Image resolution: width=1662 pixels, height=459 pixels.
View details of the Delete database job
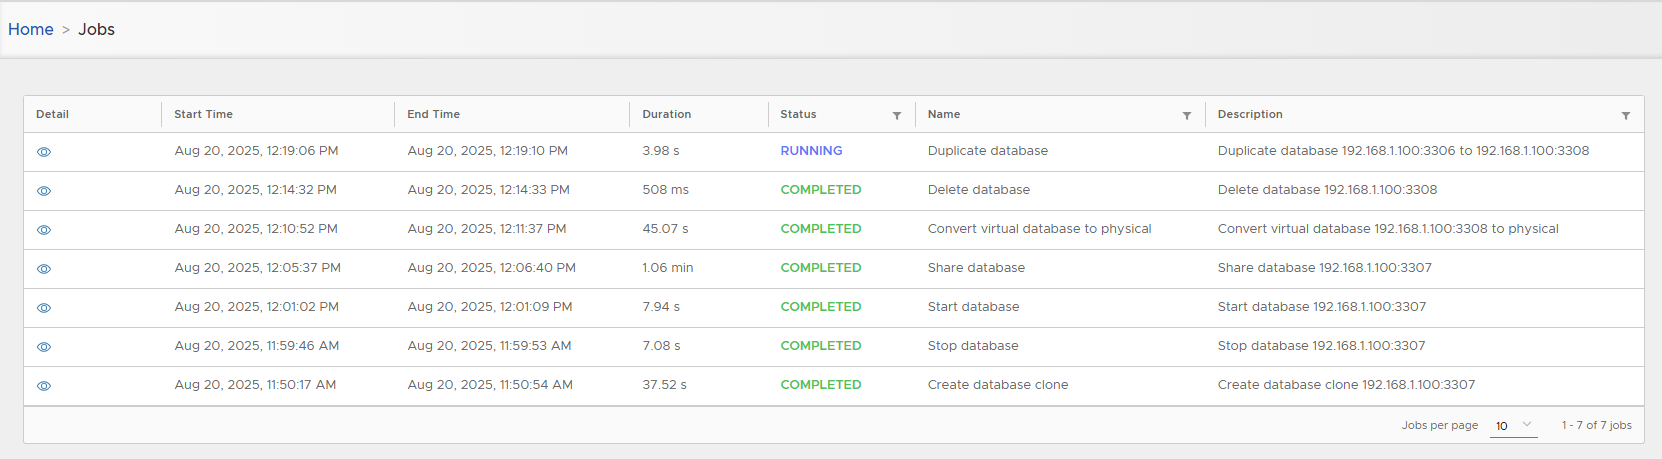pyautogui.click(x=44, y=191)
